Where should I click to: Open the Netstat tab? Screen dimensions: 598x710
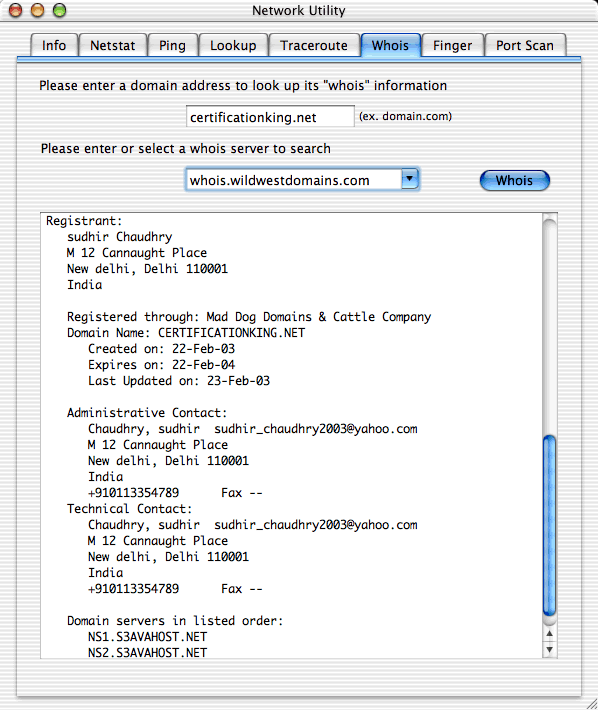(113, 45)
